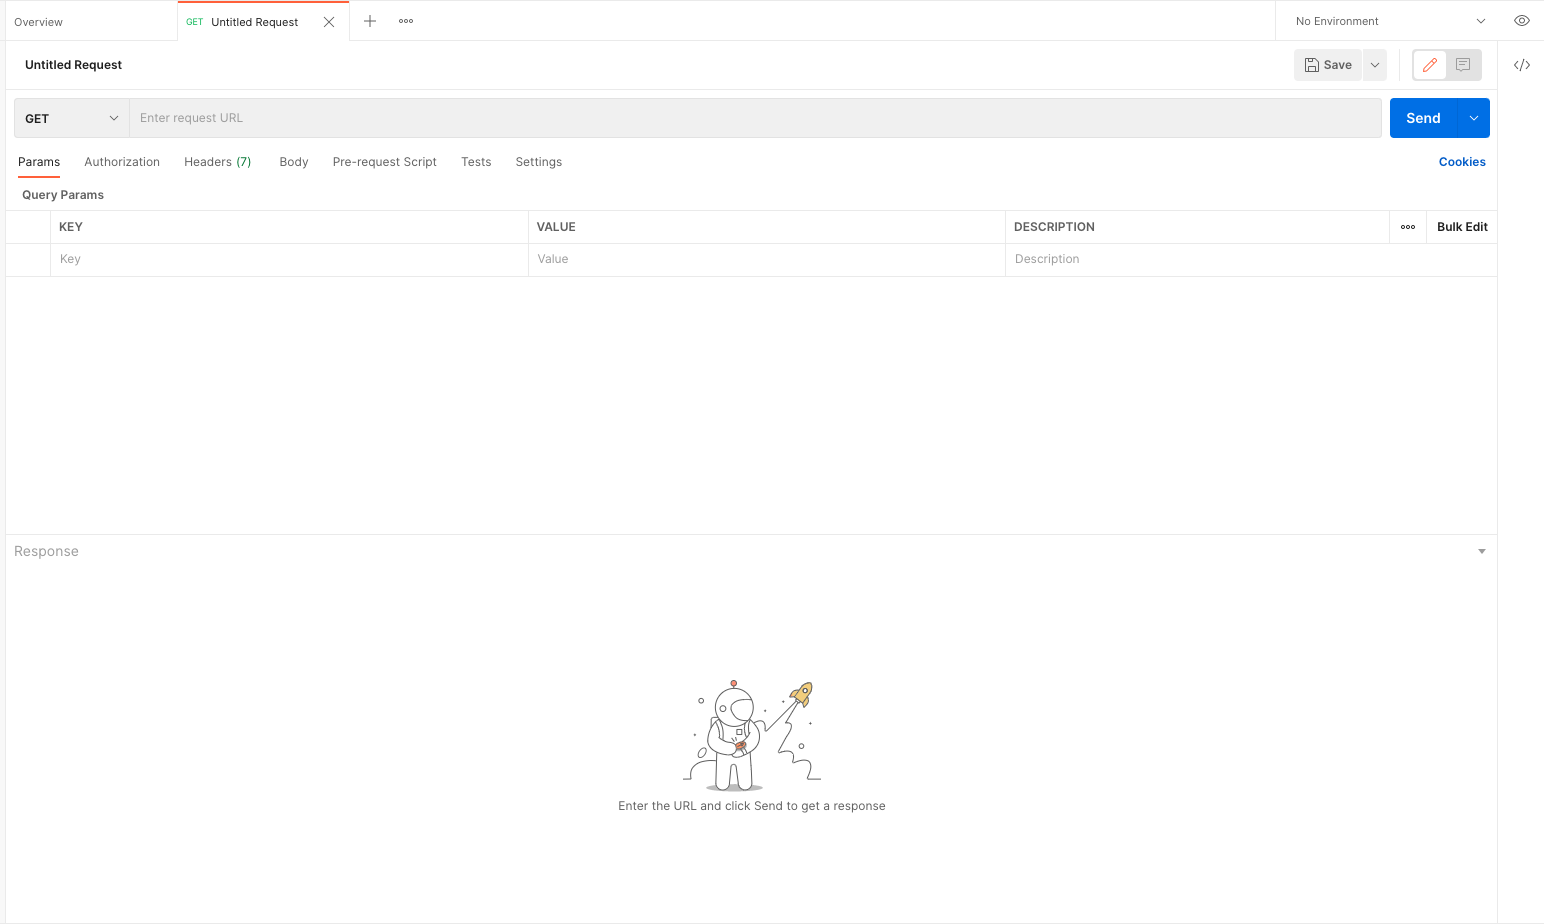The height and width of the screenshot is (924, 1544).
Task: Expand the Send button dropdown arrow
Action: (1473, 118)
